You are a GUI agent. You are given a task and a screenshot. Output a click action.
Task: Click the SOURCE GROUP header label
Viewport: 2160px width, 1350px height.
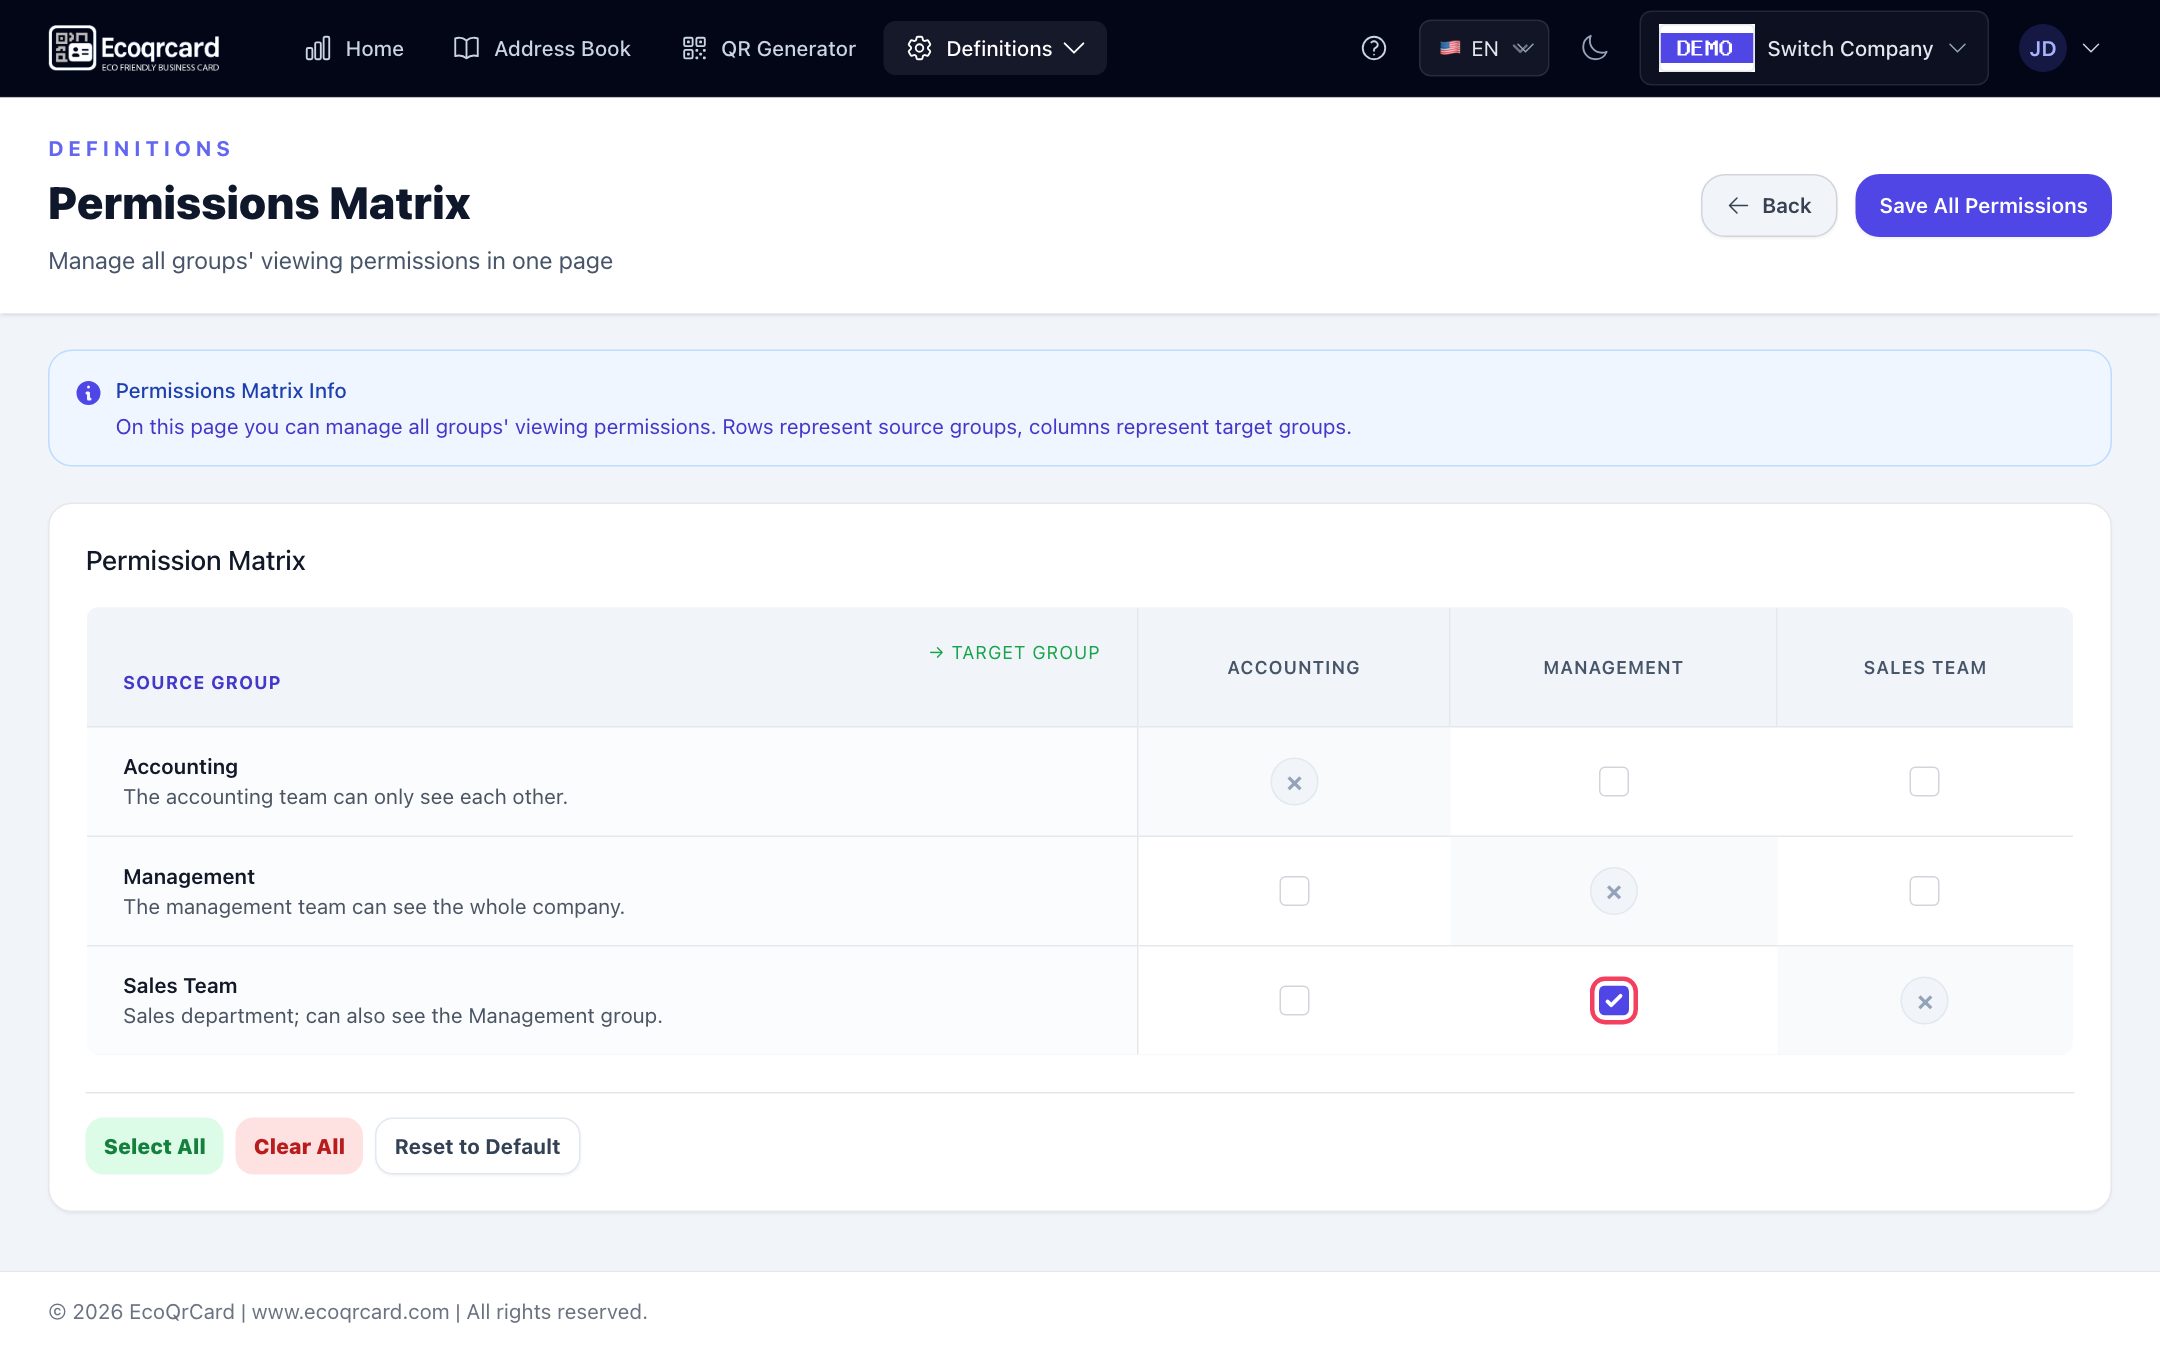[202, 682]
